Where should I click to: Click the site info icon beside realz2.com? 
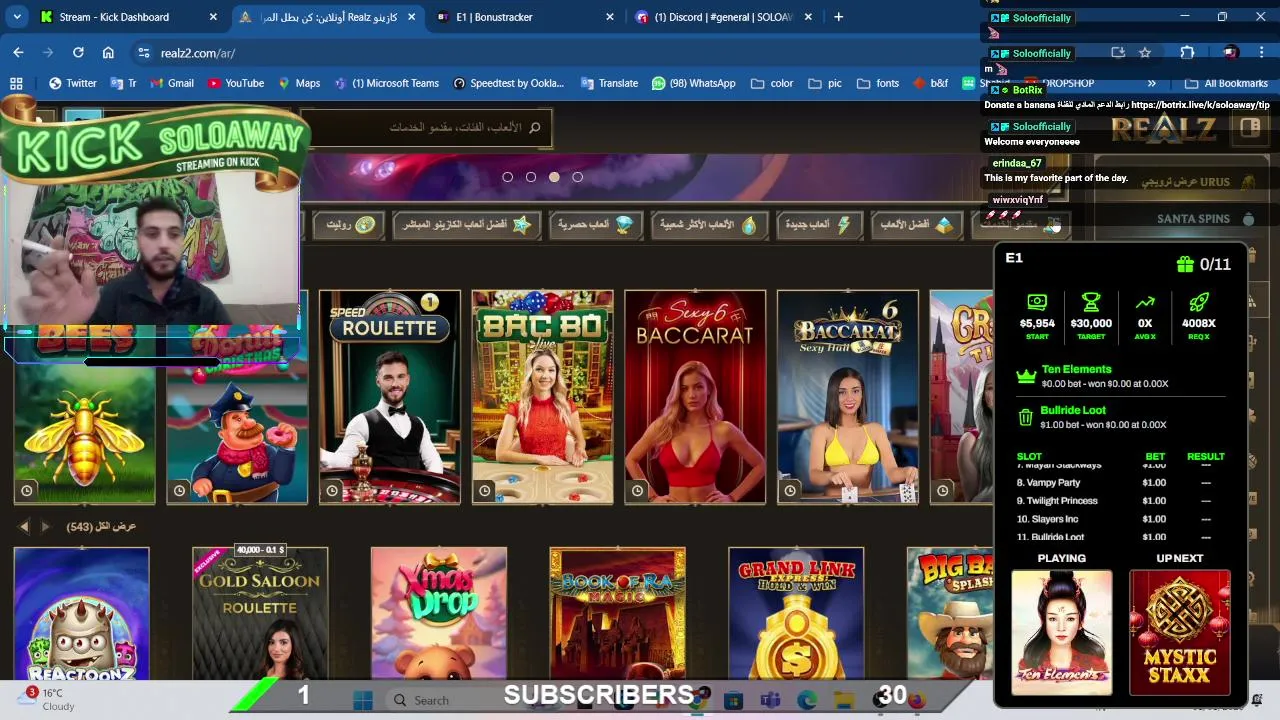pos(143,53)
